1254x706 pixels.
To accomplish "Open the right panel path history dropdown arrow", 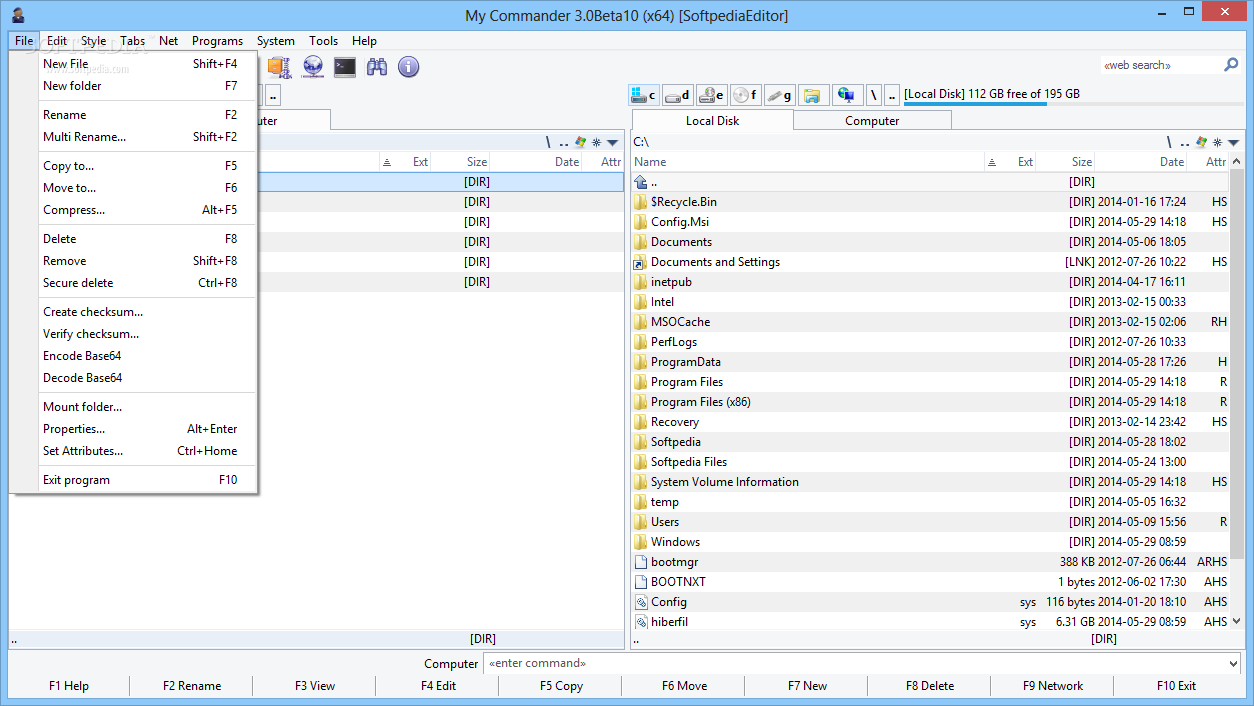I will point(1233,142).
